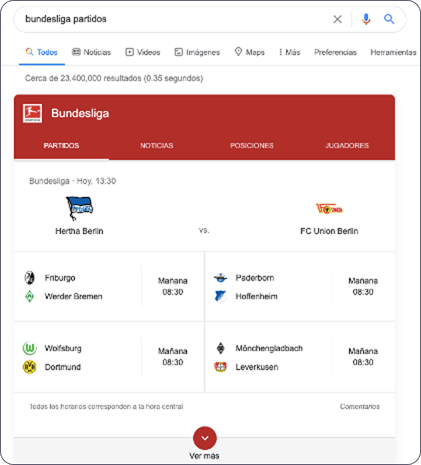421x465 pixels.
Task: Select the PARTIDOS tab in the Bundesliga card
Action: click(x=61, y=146)
